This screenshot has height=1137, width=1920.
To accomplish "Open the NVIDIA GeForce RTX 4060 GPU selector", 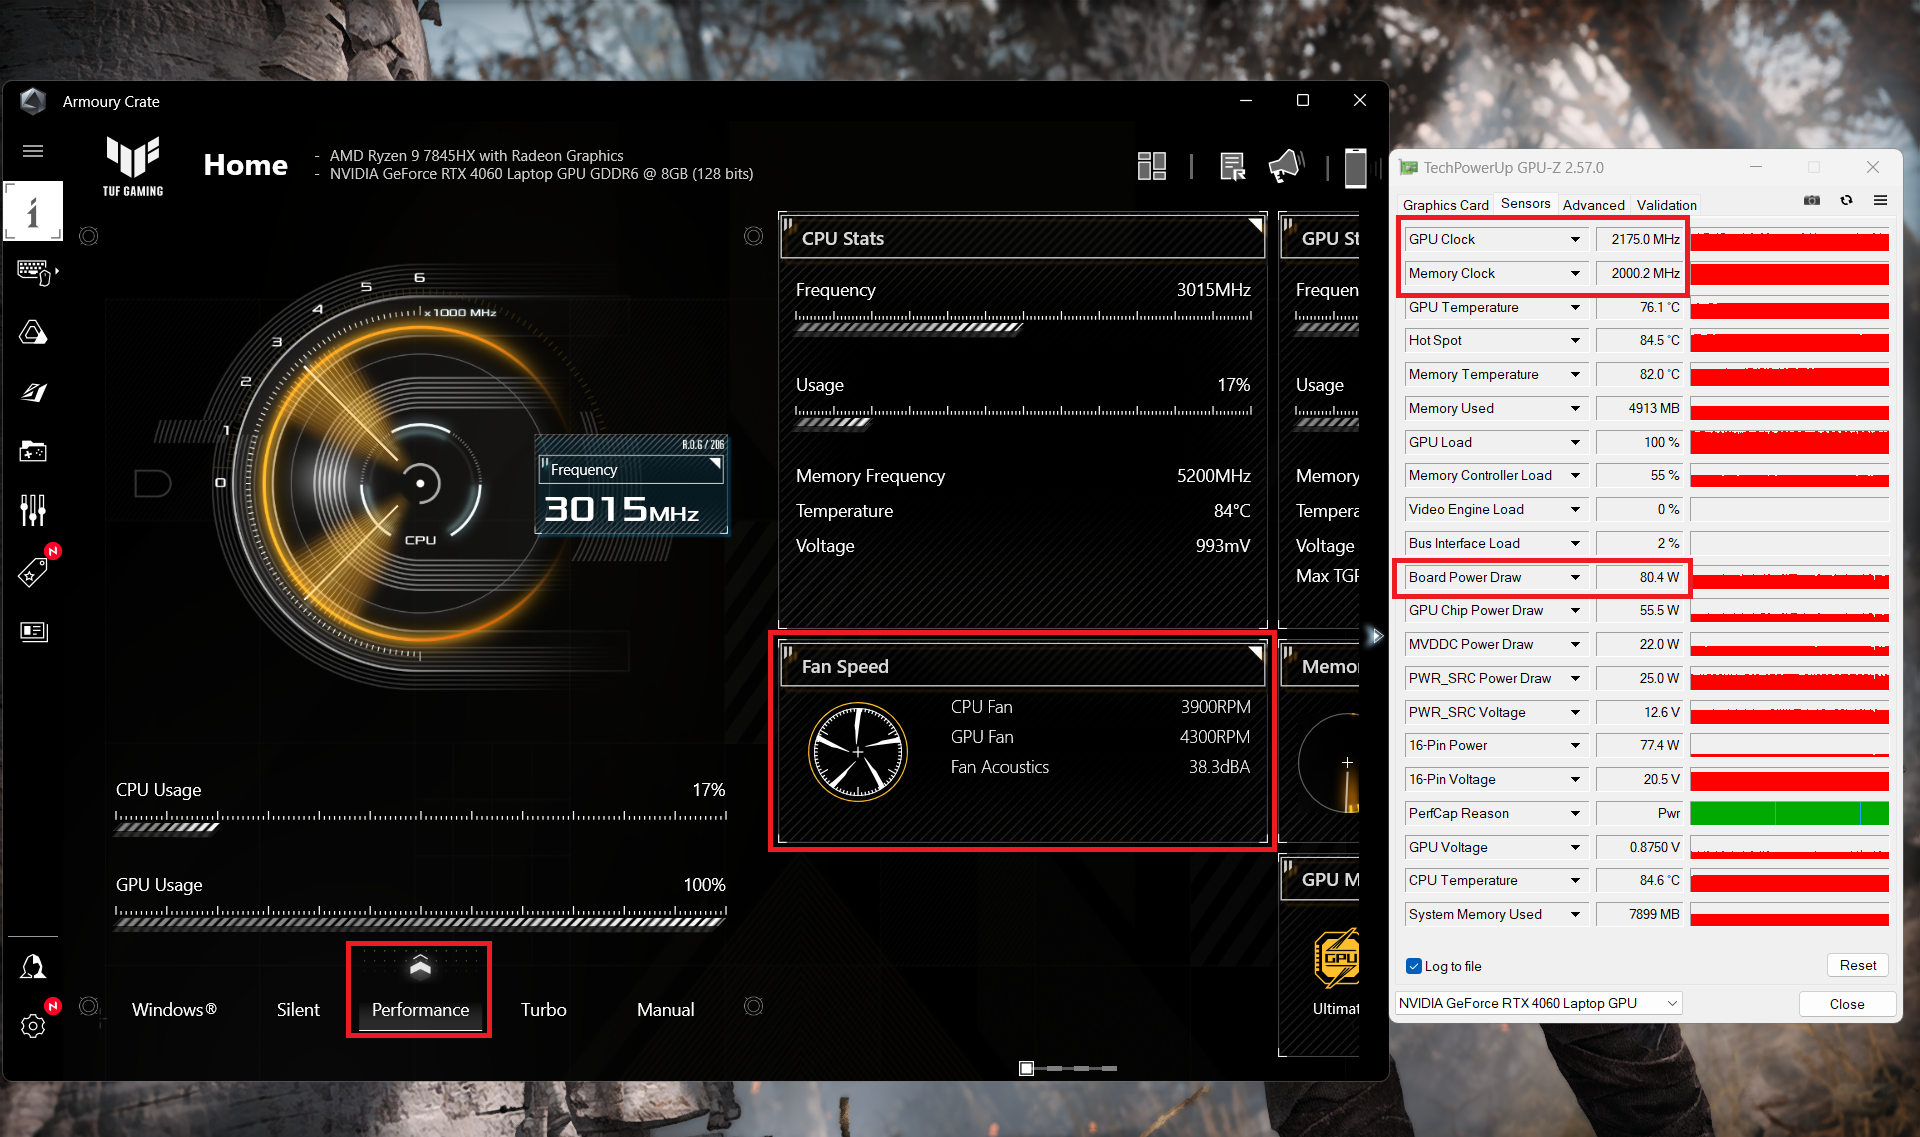I will pos(1538,1003).
